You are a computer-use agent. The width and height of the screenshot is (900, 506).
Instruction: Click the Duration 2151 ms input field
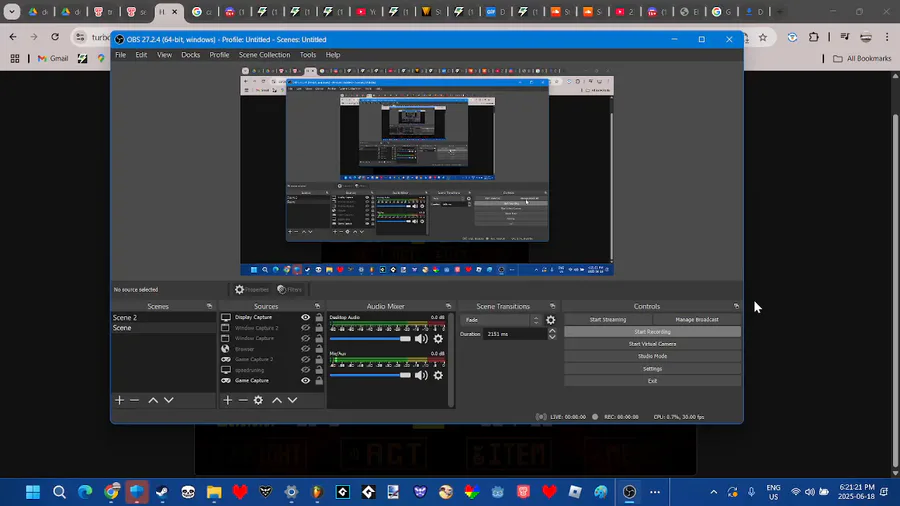pos(515,334)
